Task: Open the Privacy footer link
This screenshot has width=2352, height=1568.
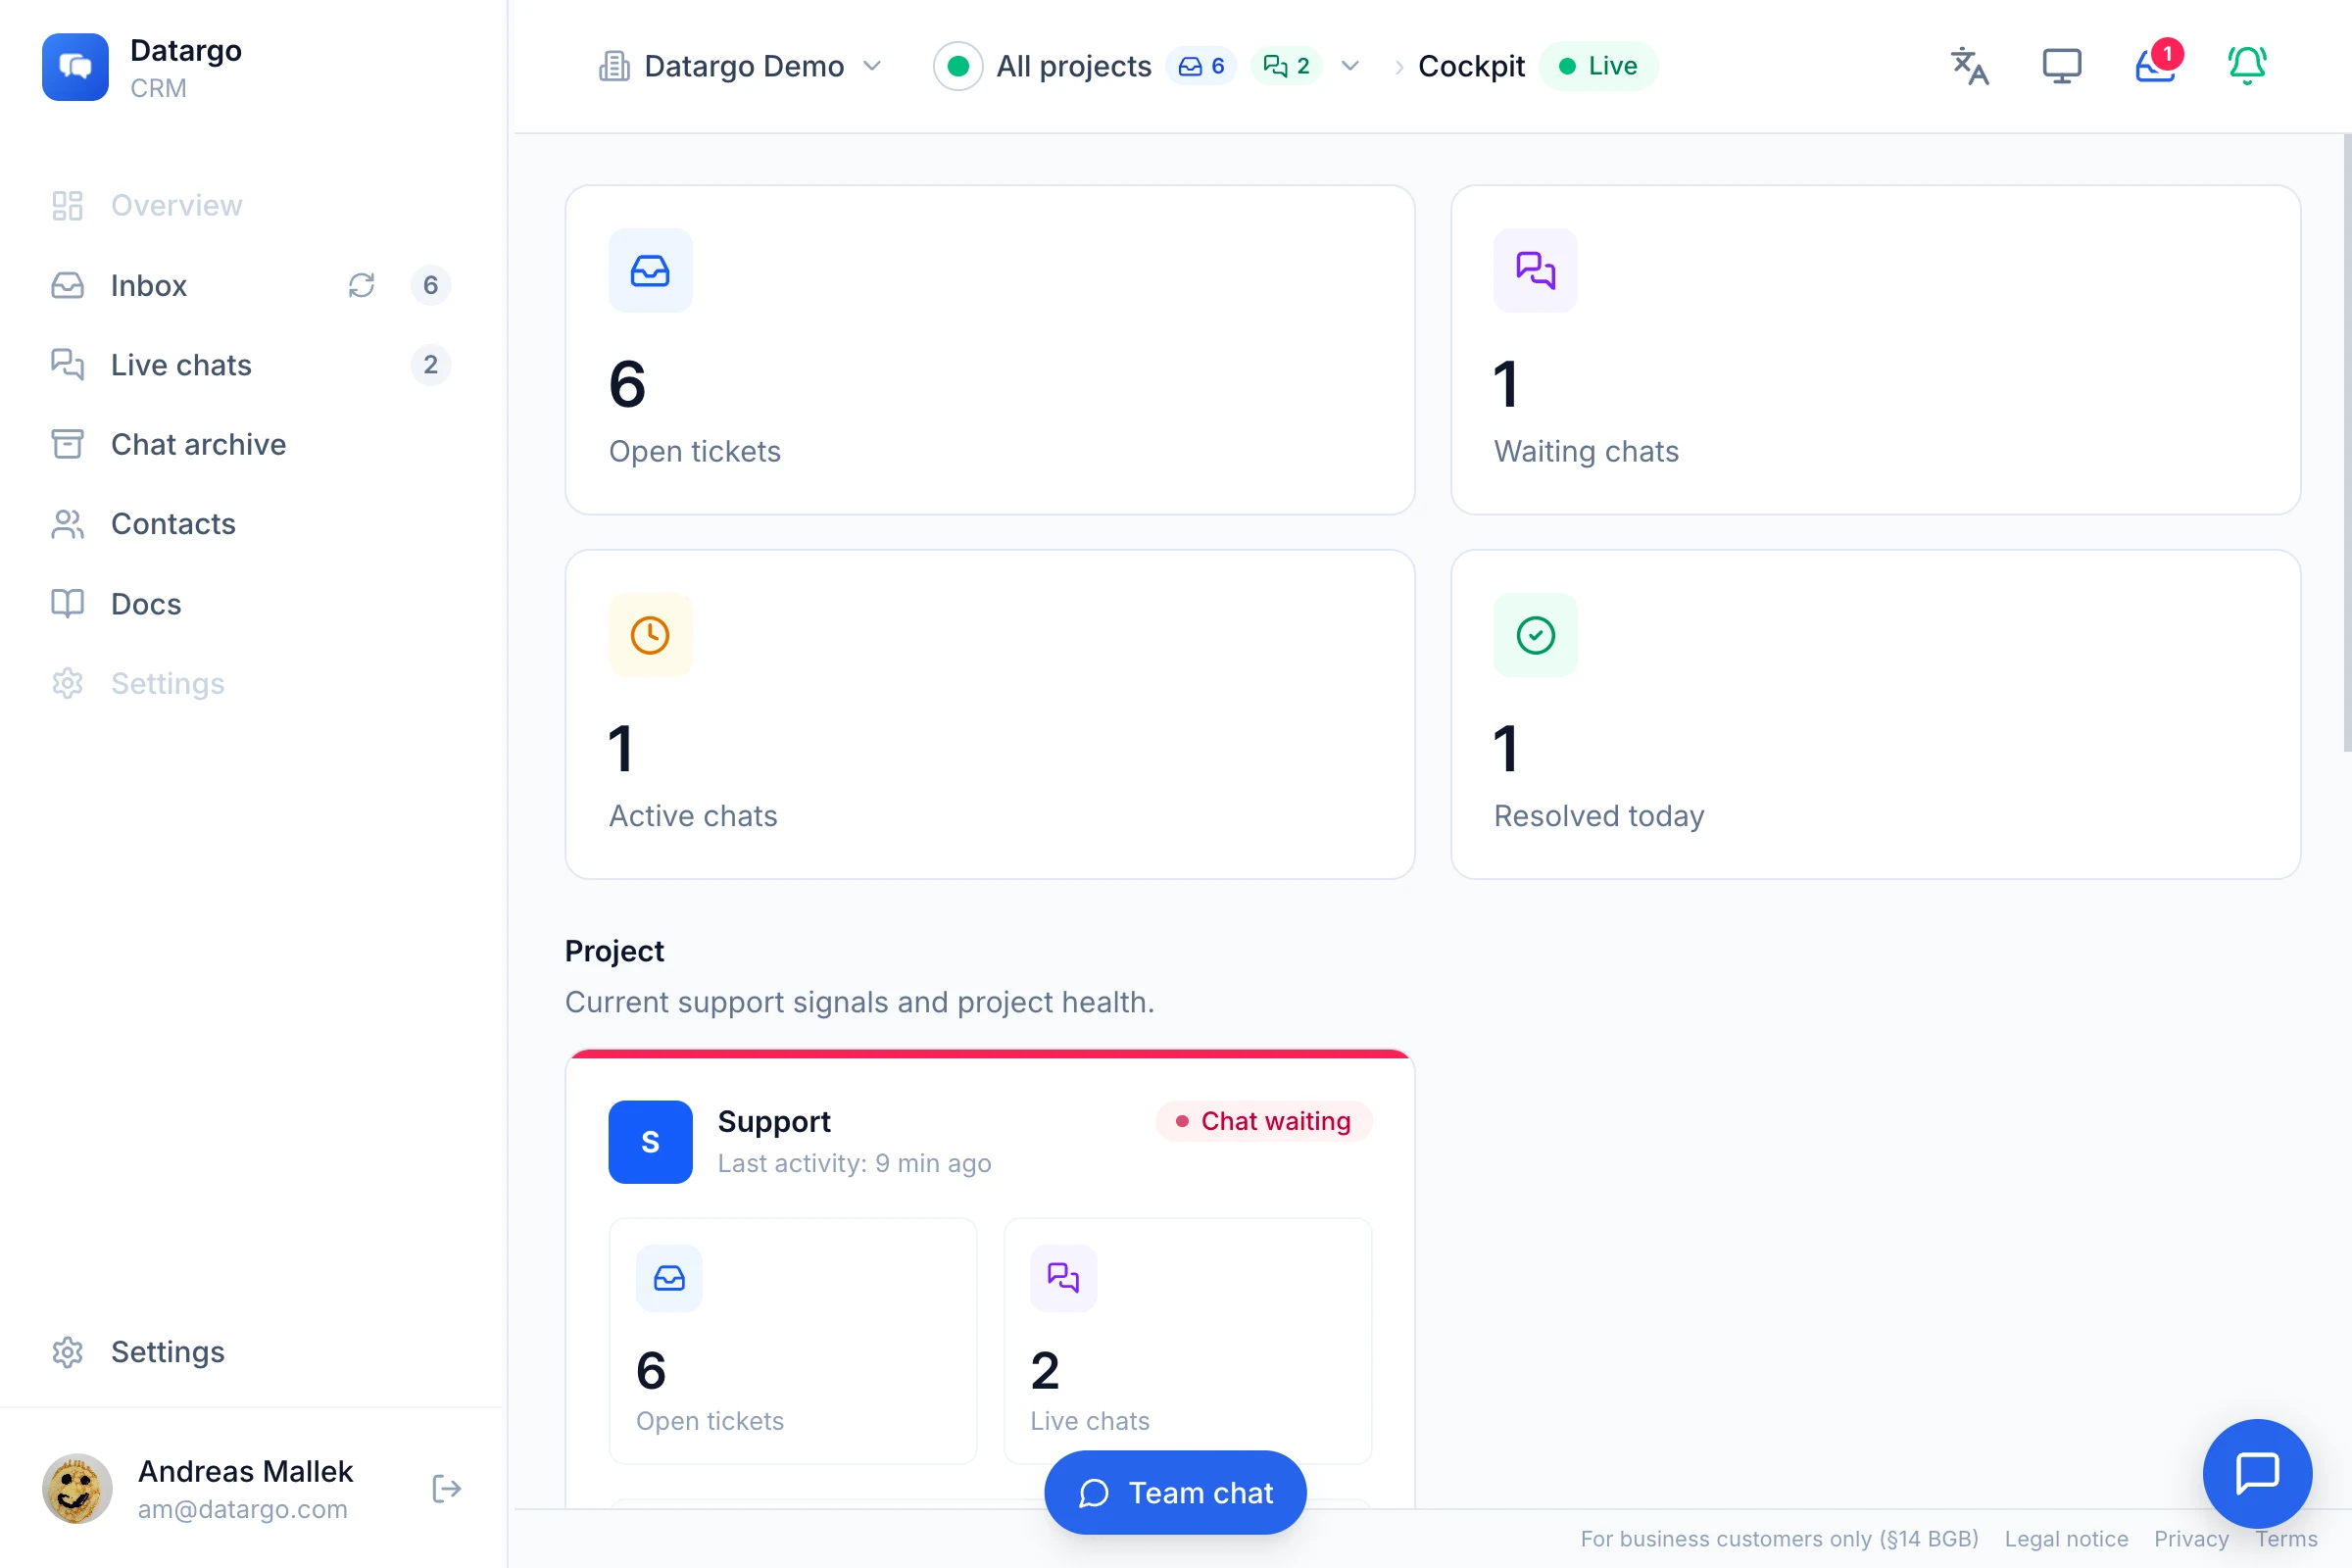Action: coord(2191,1539)
